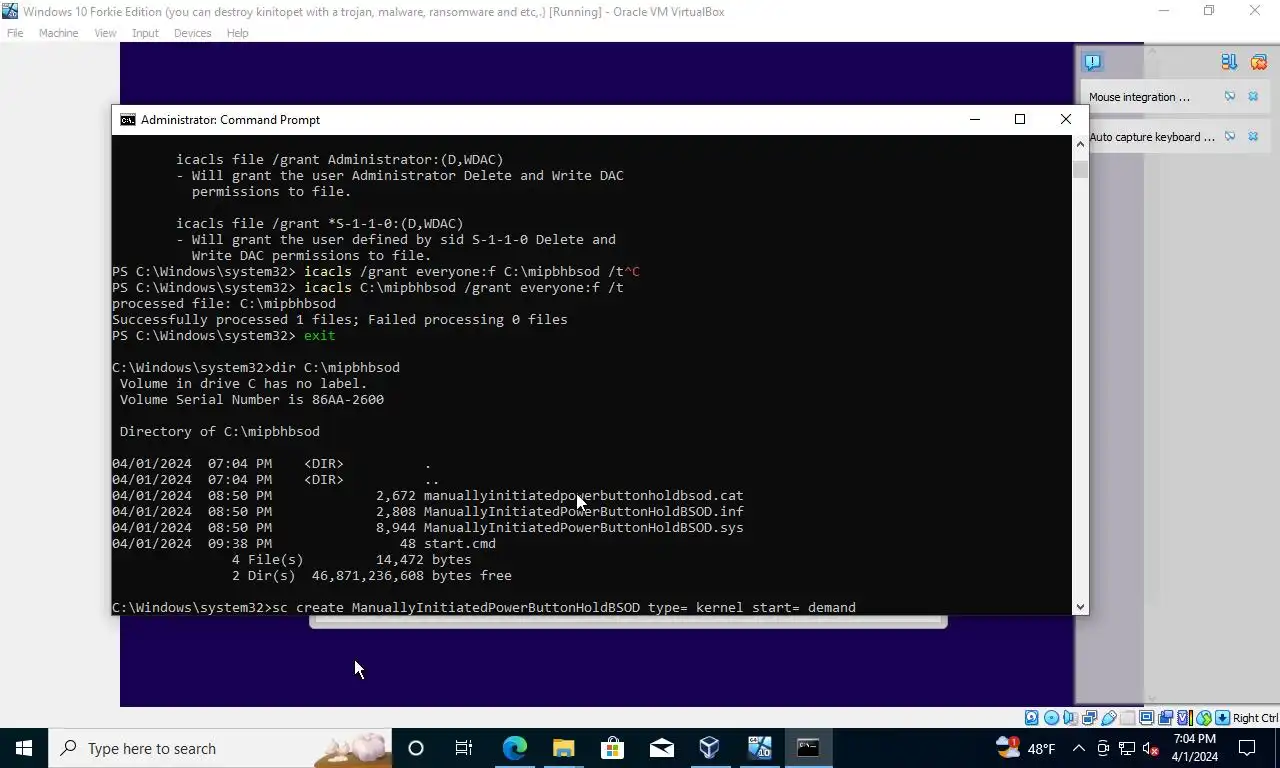Open File Explorer from the taskbar
Image resolution: width=1280 pixels, height=768 pixels.
coord(563,748)
